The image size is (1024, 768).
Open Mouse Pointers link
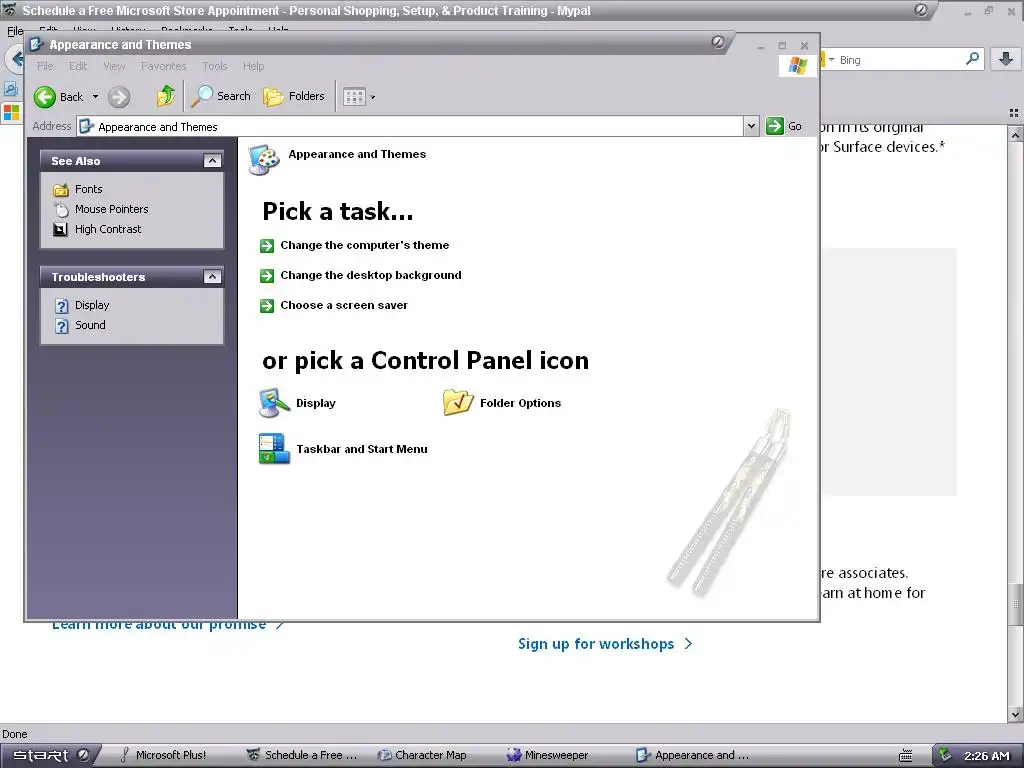112,209
